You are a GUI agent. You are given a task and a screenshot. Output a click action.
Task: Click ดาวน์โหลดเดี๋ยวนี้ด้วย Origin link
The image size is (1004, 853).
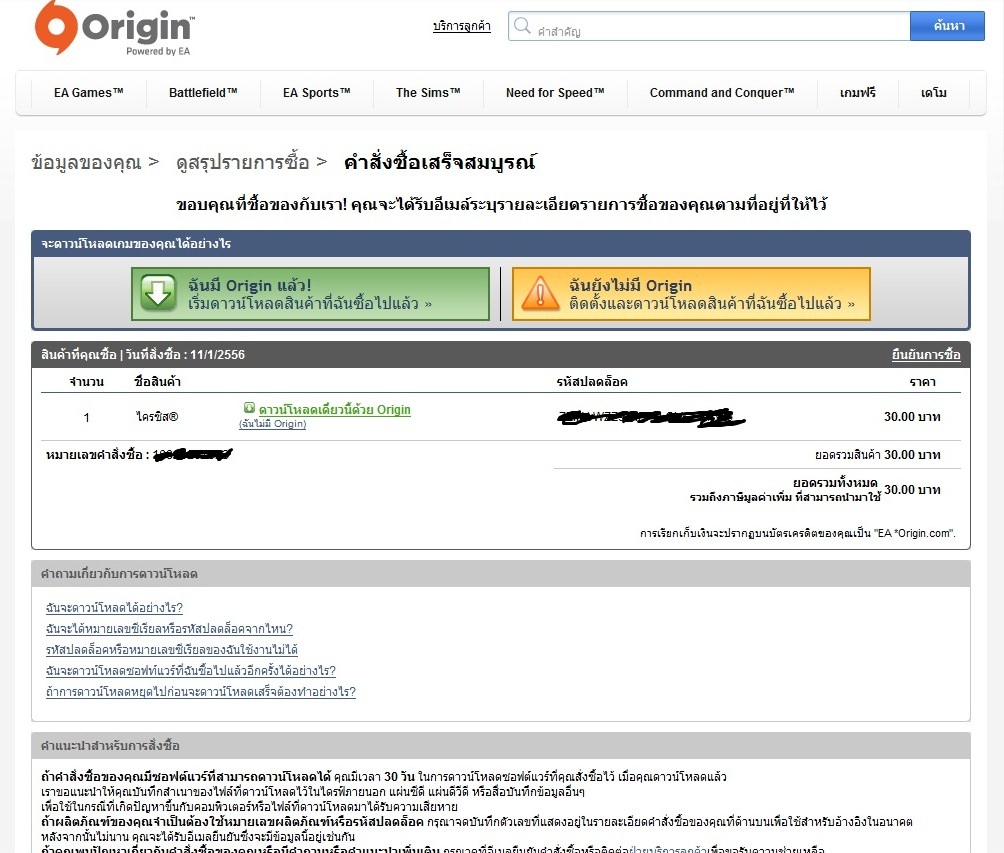pyautogui.click(x=334, y=409)
